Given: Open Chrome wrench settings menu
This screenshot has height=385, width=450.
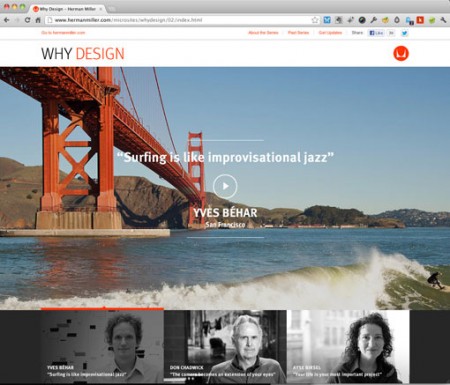Looking at the screenshot, I should (443, 20).
